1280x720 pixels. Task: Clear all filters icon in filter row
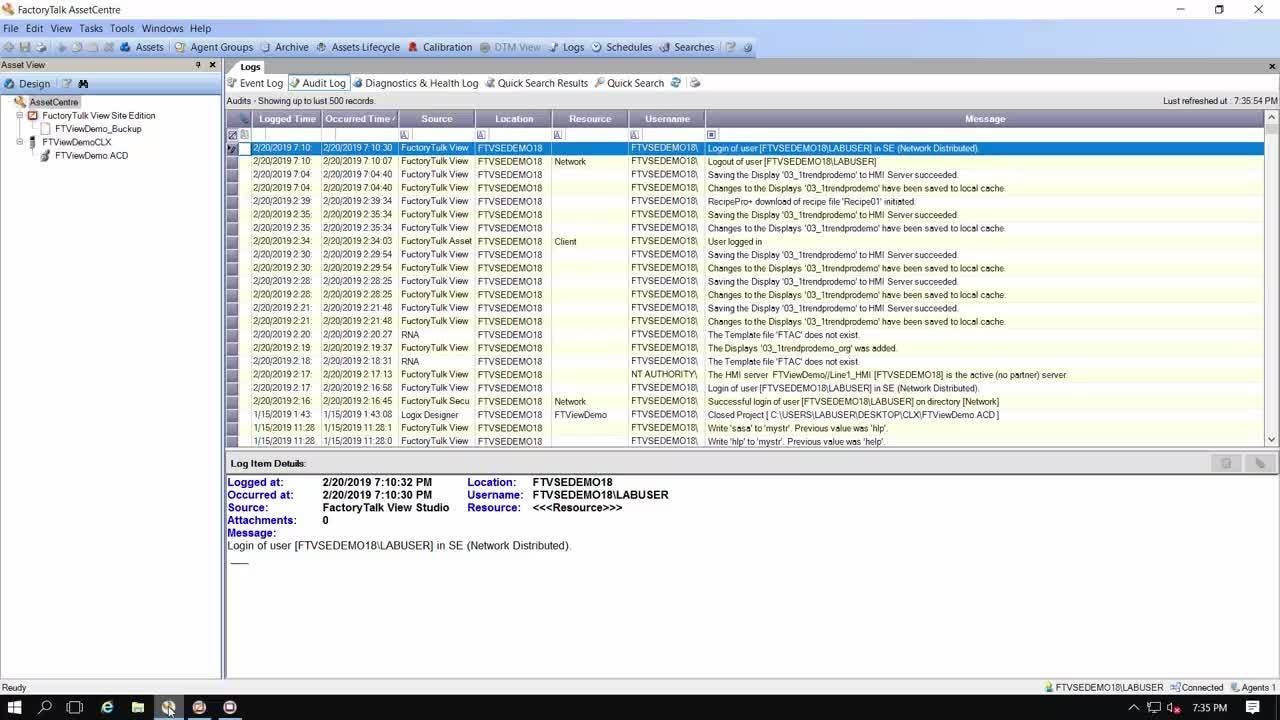[233, 134]
